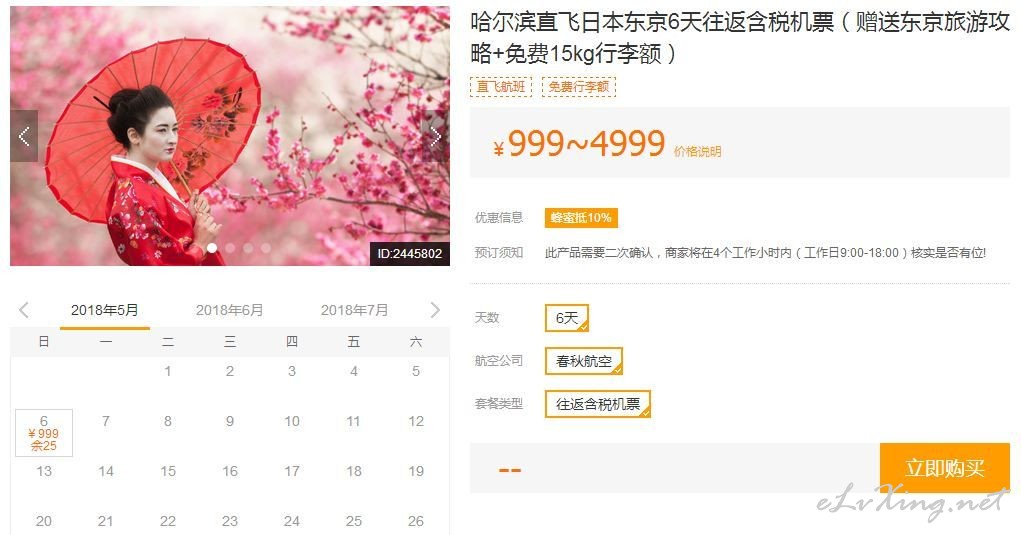This screenshot has width=1021, height=535.
Task: Select the 6天 days option
Action: point(567,318)
